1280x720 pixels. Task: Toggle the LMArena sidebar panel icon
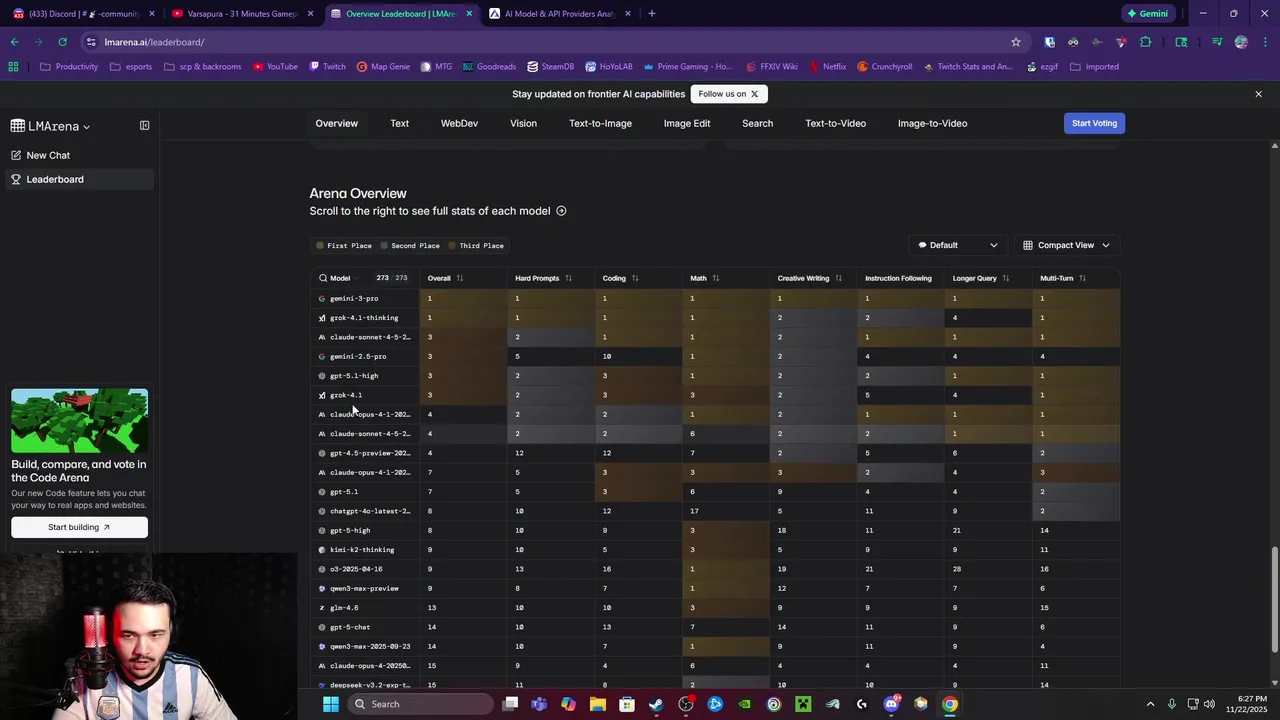pyautogui.click(x=144, y=126)
